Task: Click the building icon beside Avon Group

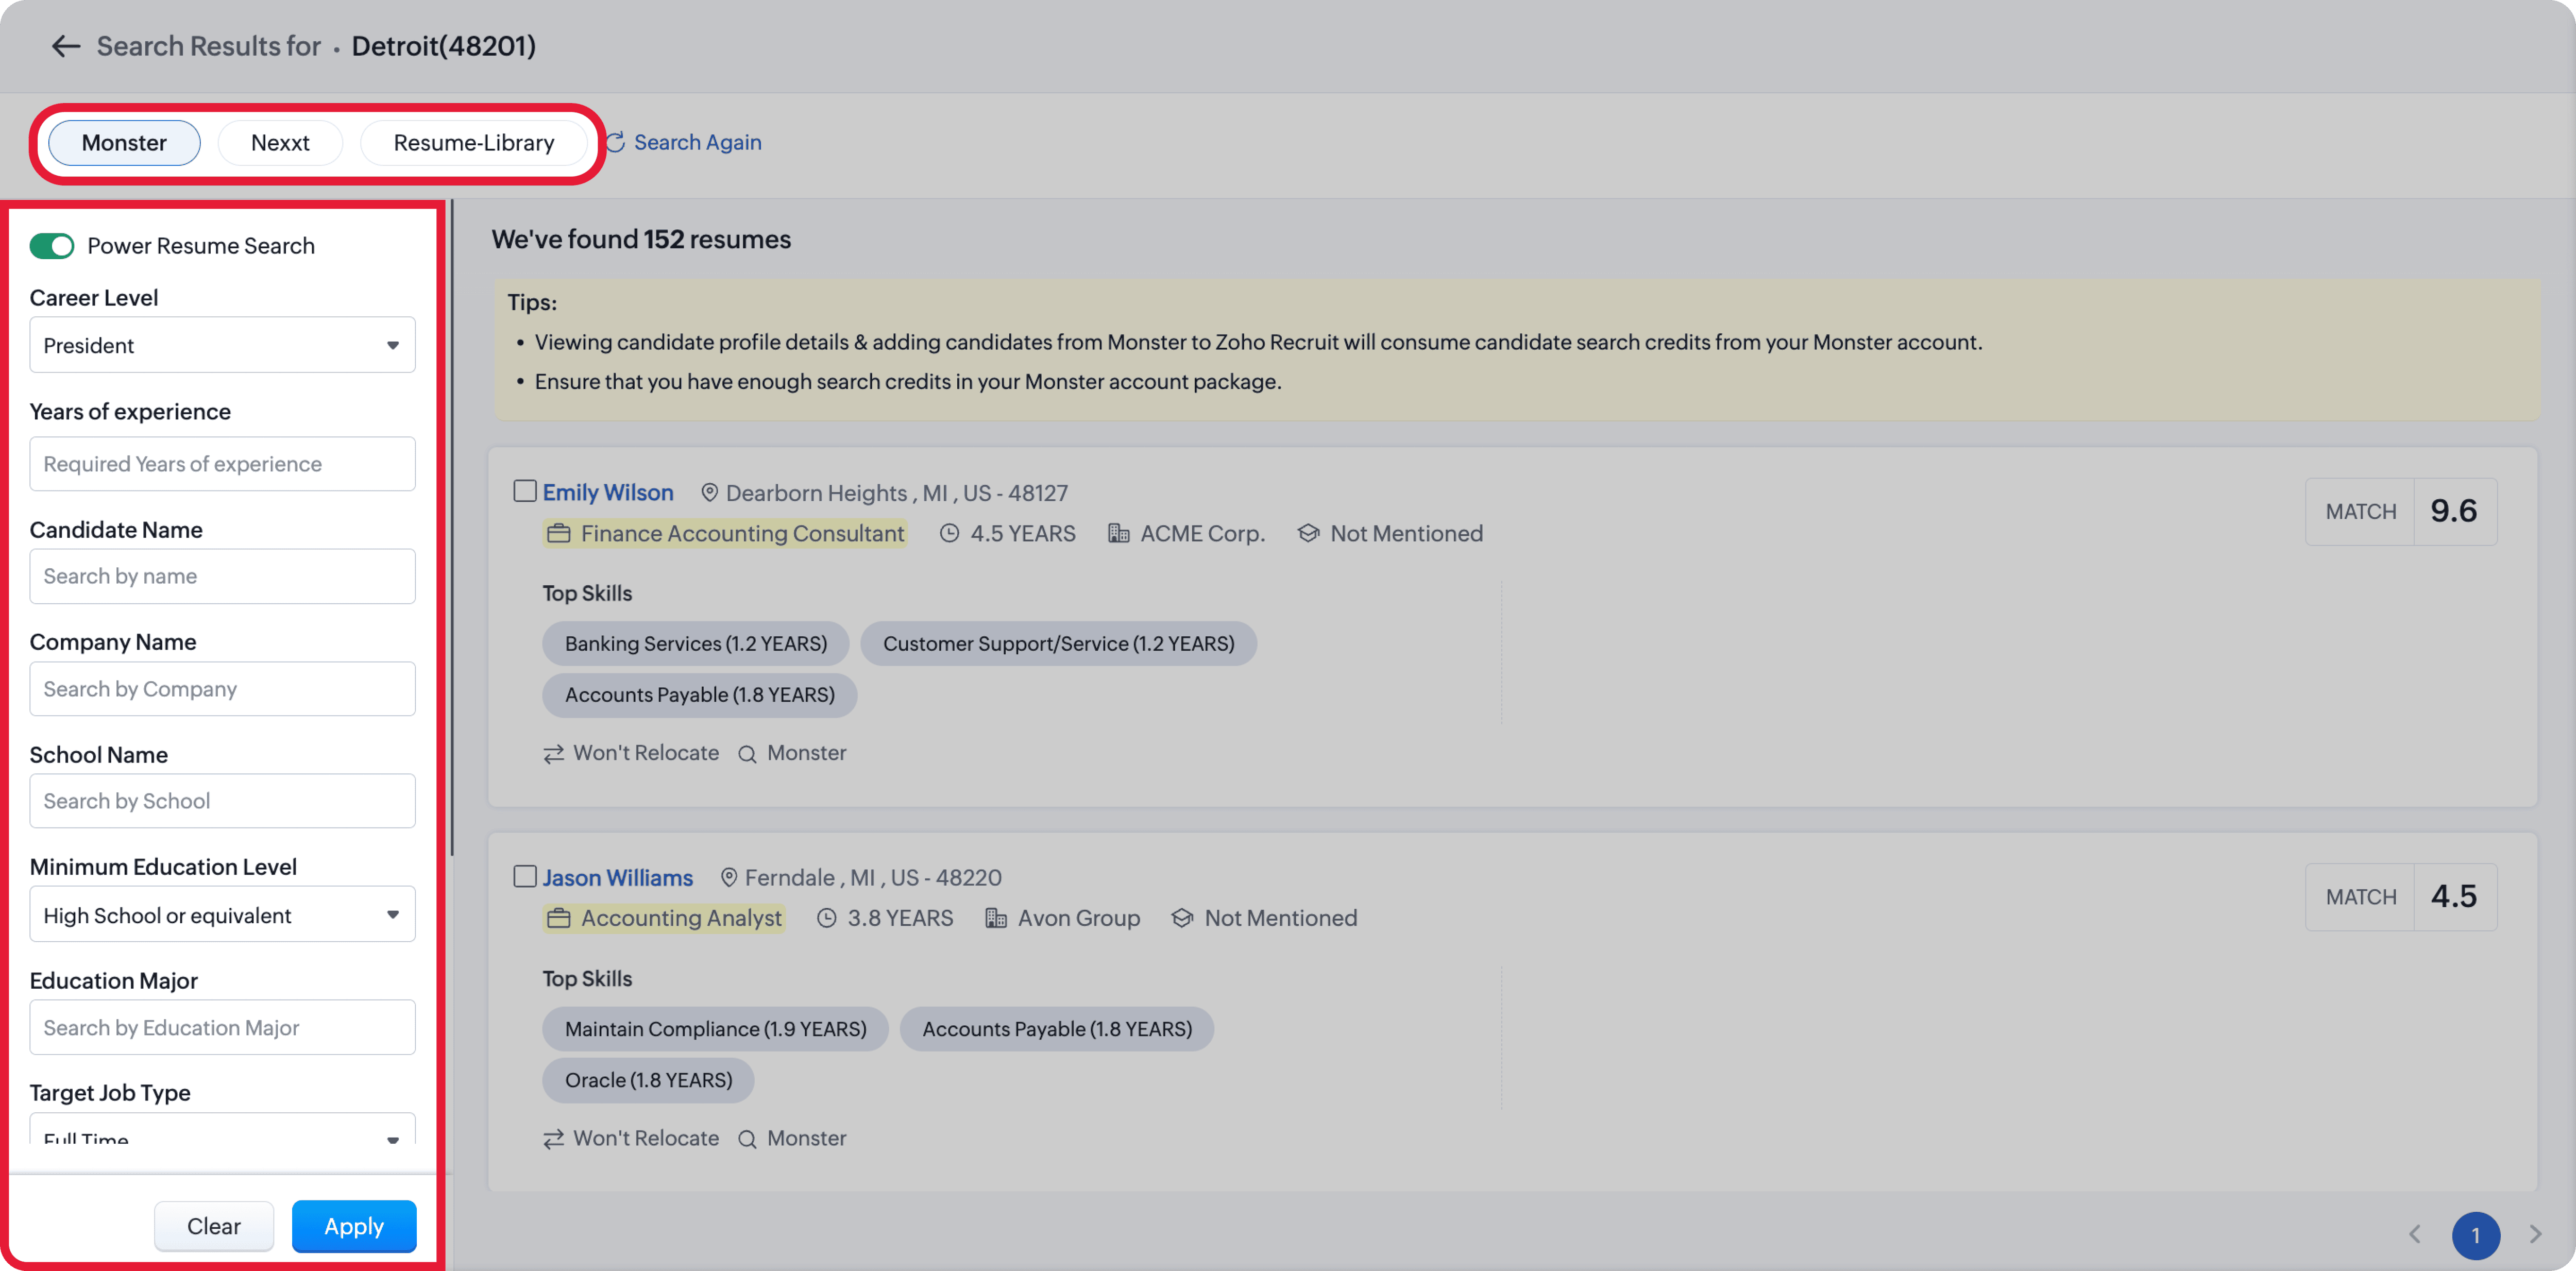Action: [996, 918]
